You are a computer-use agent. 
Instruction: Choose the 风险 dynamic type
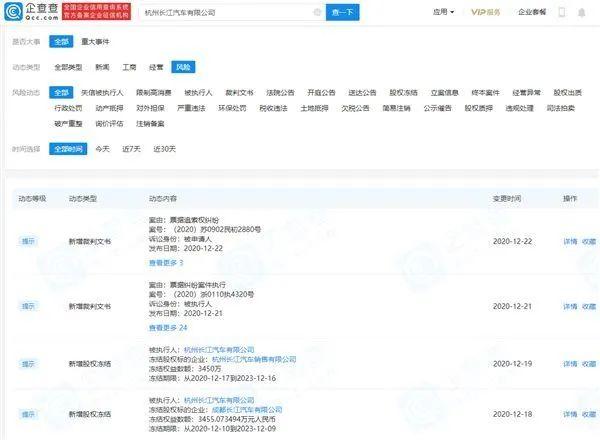pyautogui.click(x=183, y=67)
